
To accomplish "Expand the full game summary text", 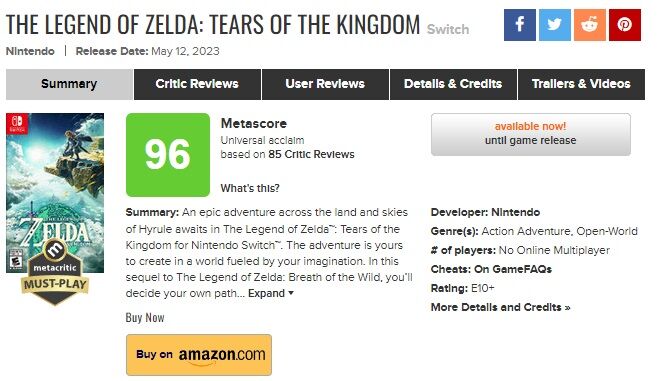I will coord(271,293).
